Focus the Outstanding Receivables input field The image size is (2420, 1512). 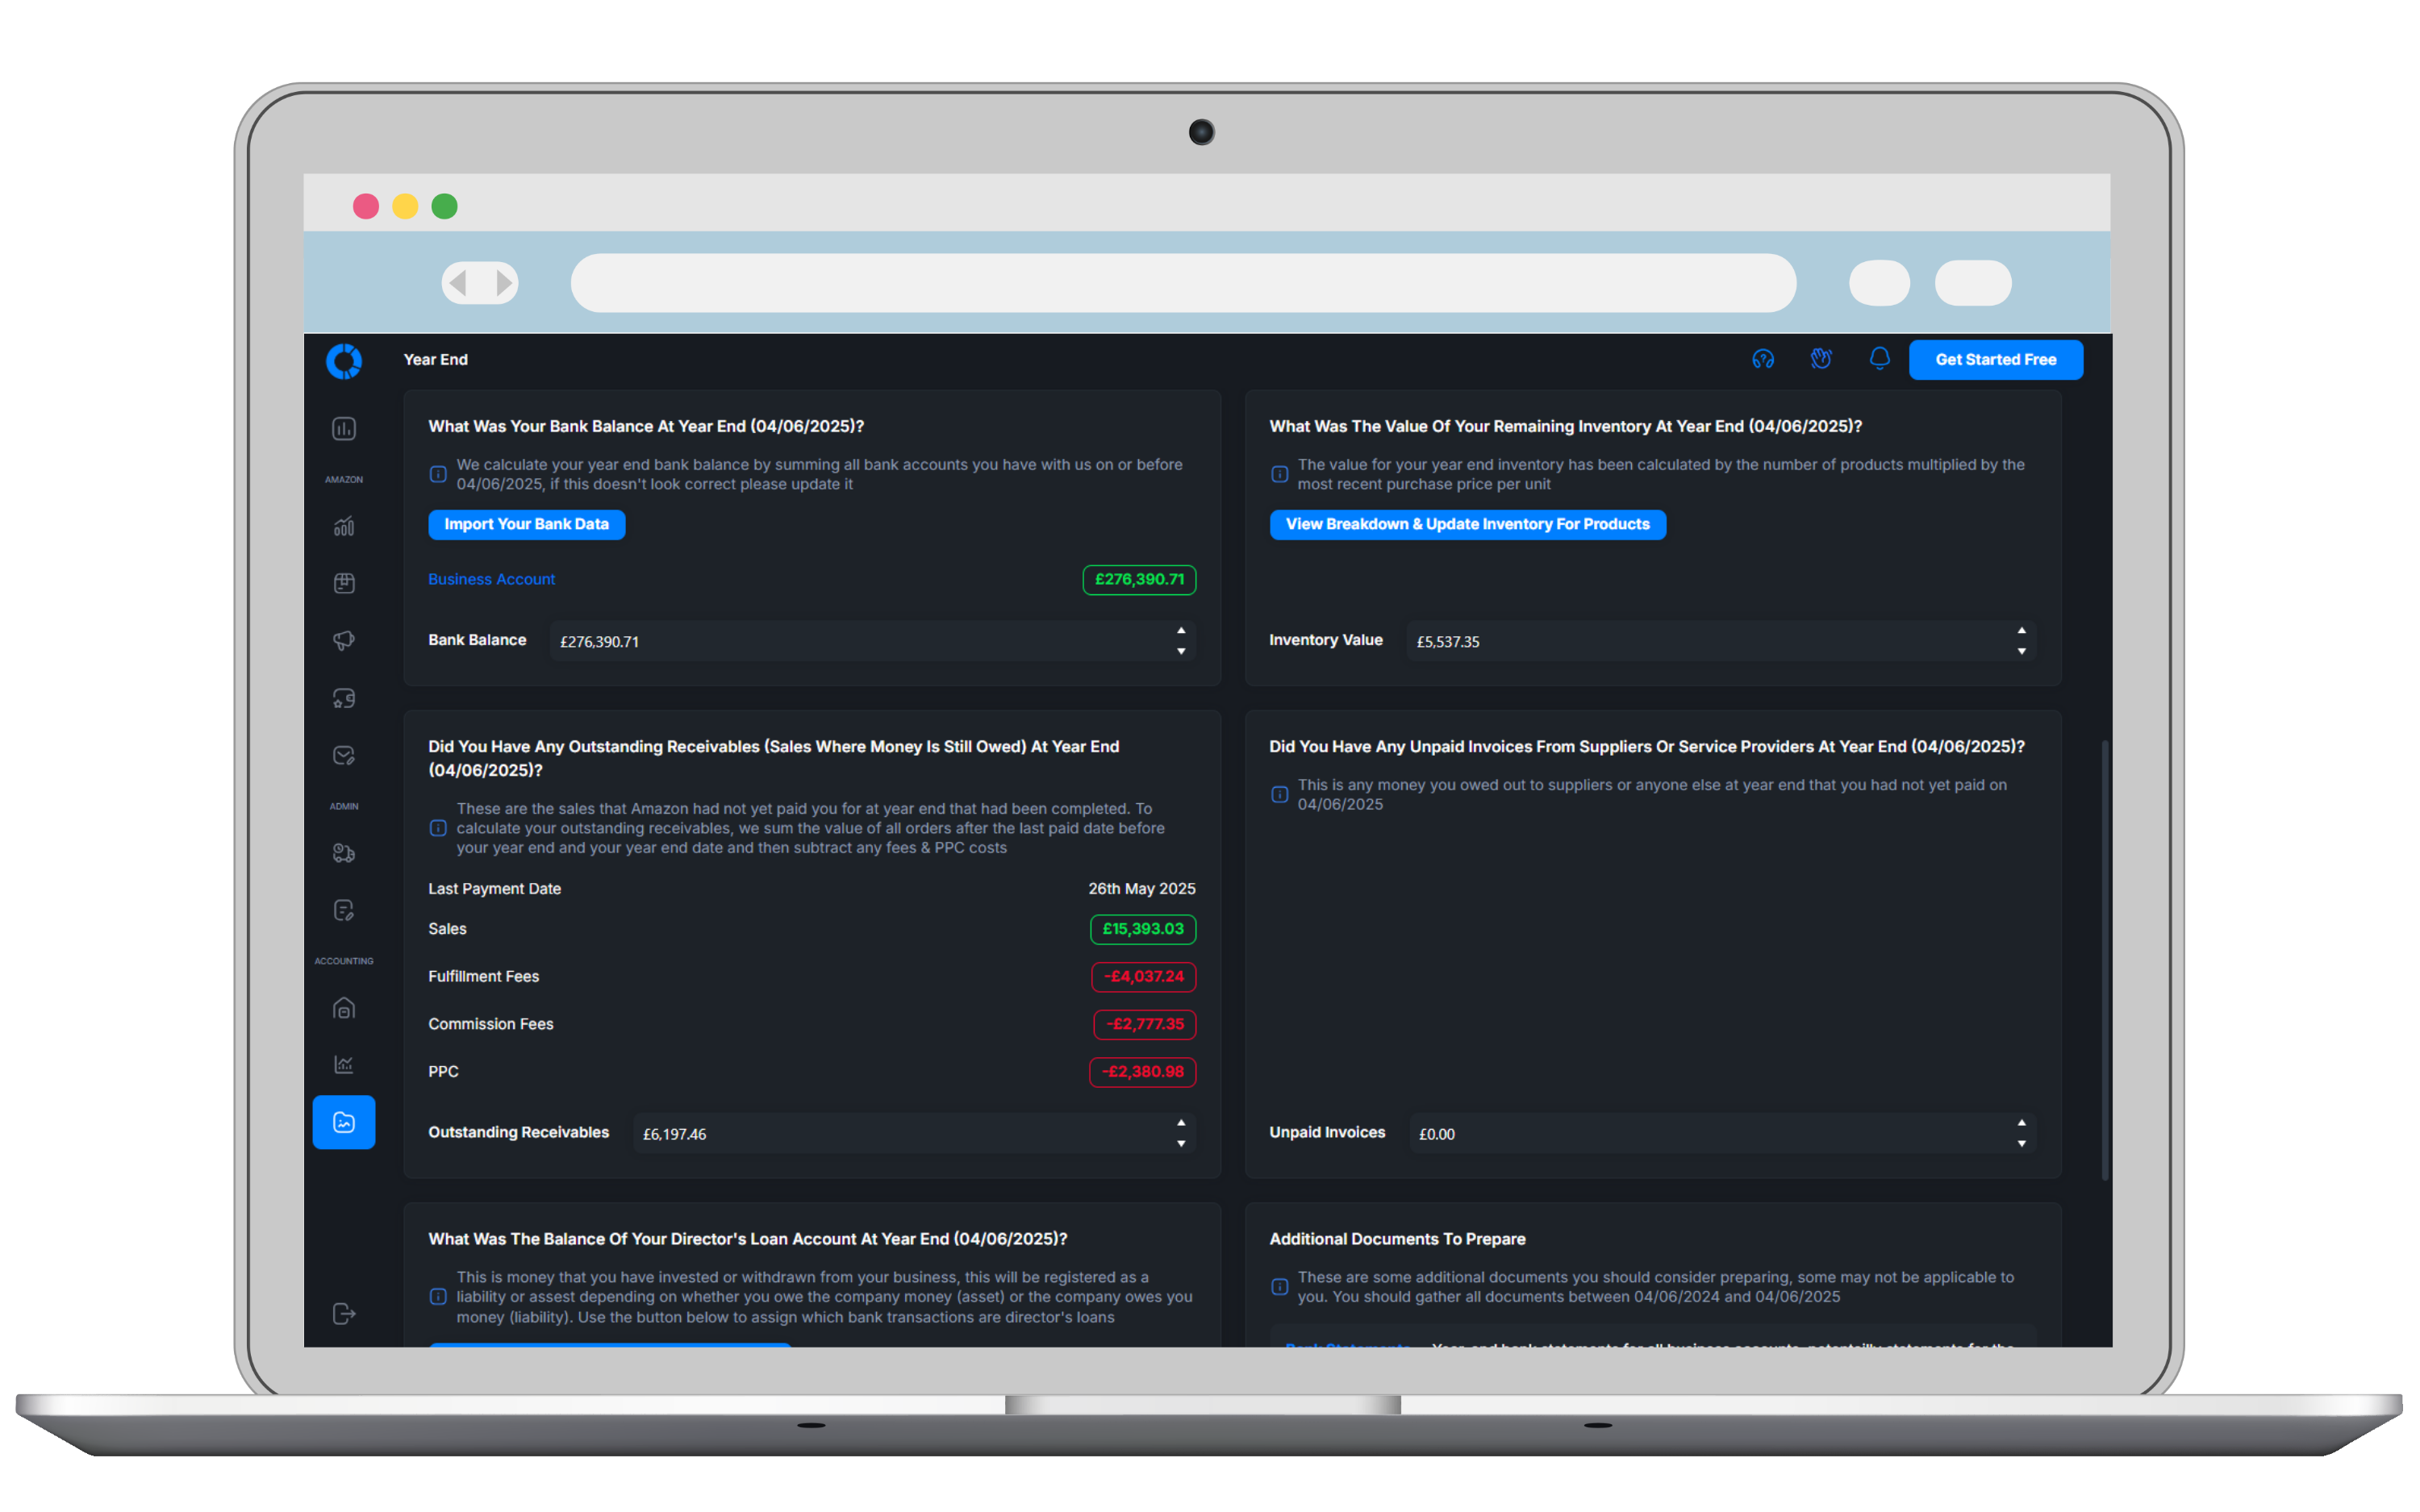[x=915, y=1133]
